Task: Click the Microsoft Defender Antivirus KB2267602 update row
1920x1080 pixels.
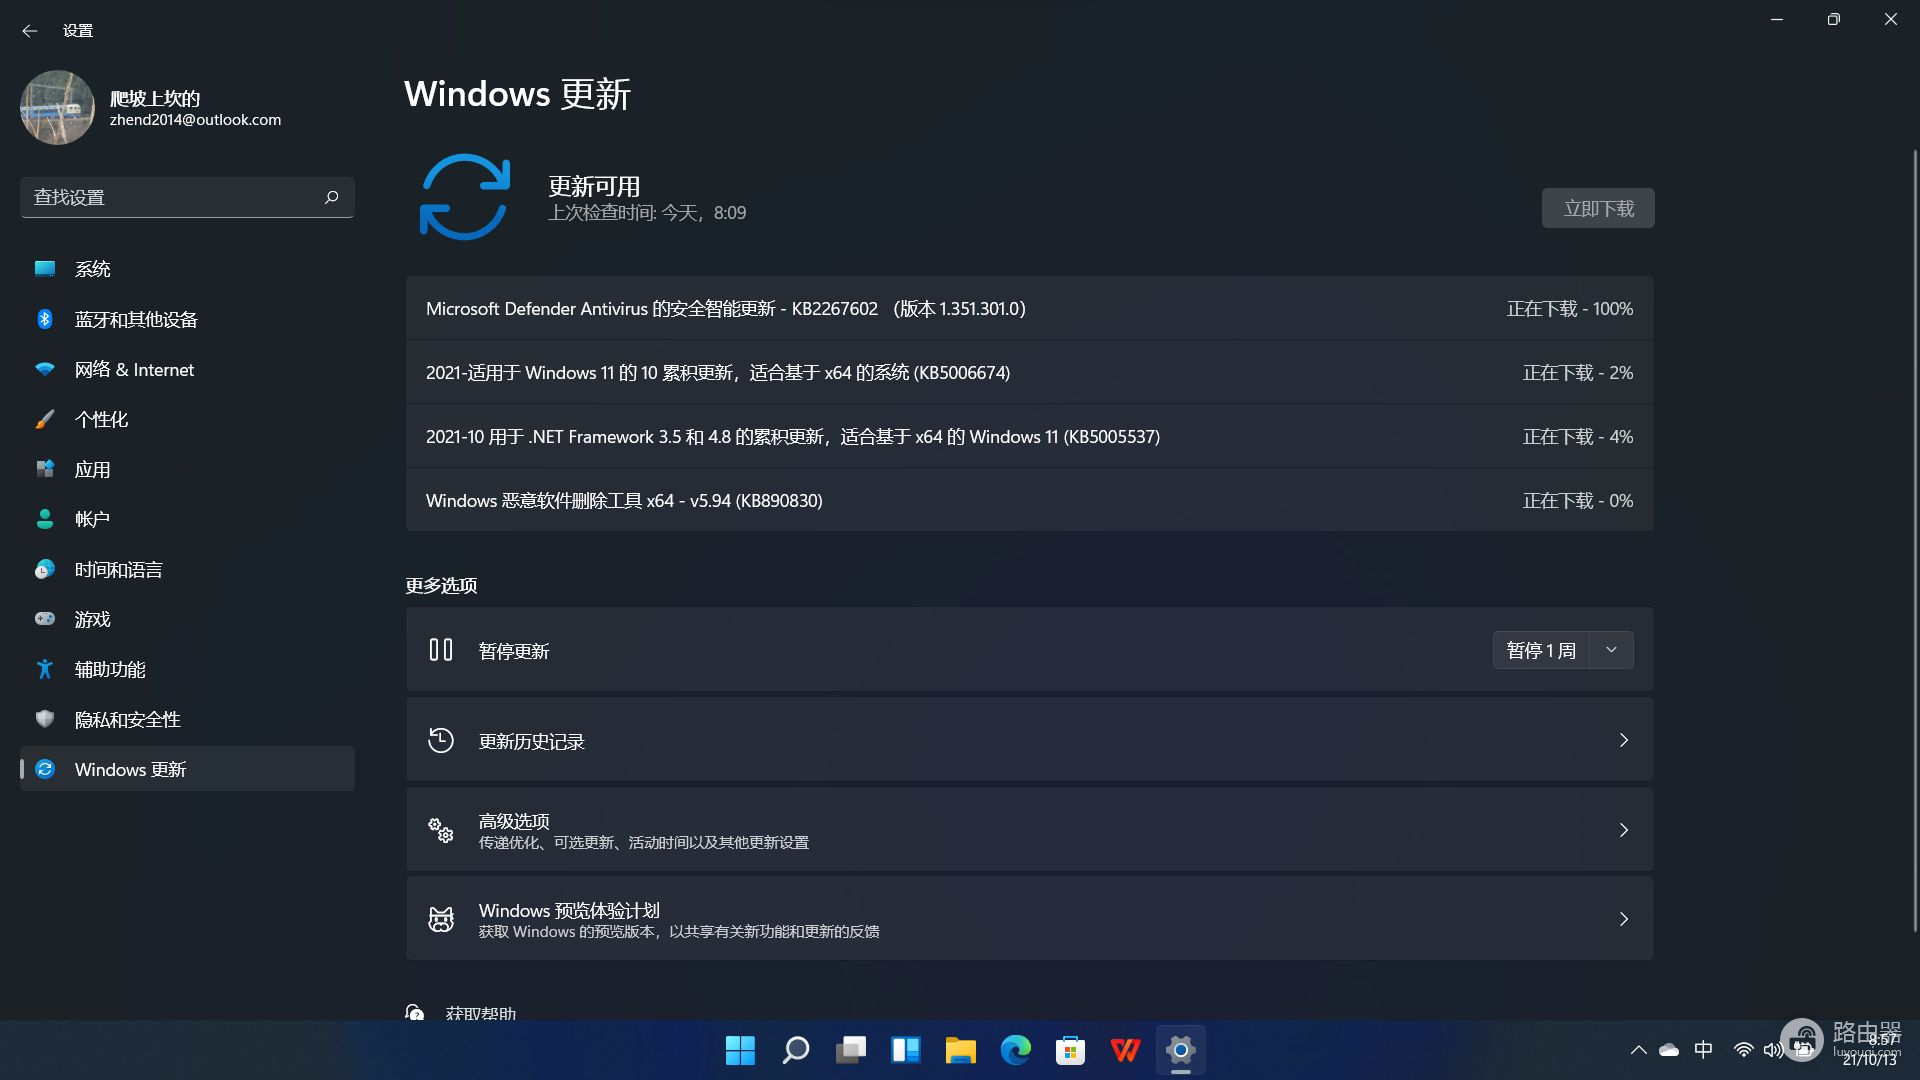Action: pyautogui.click(x=1029, y=308)
